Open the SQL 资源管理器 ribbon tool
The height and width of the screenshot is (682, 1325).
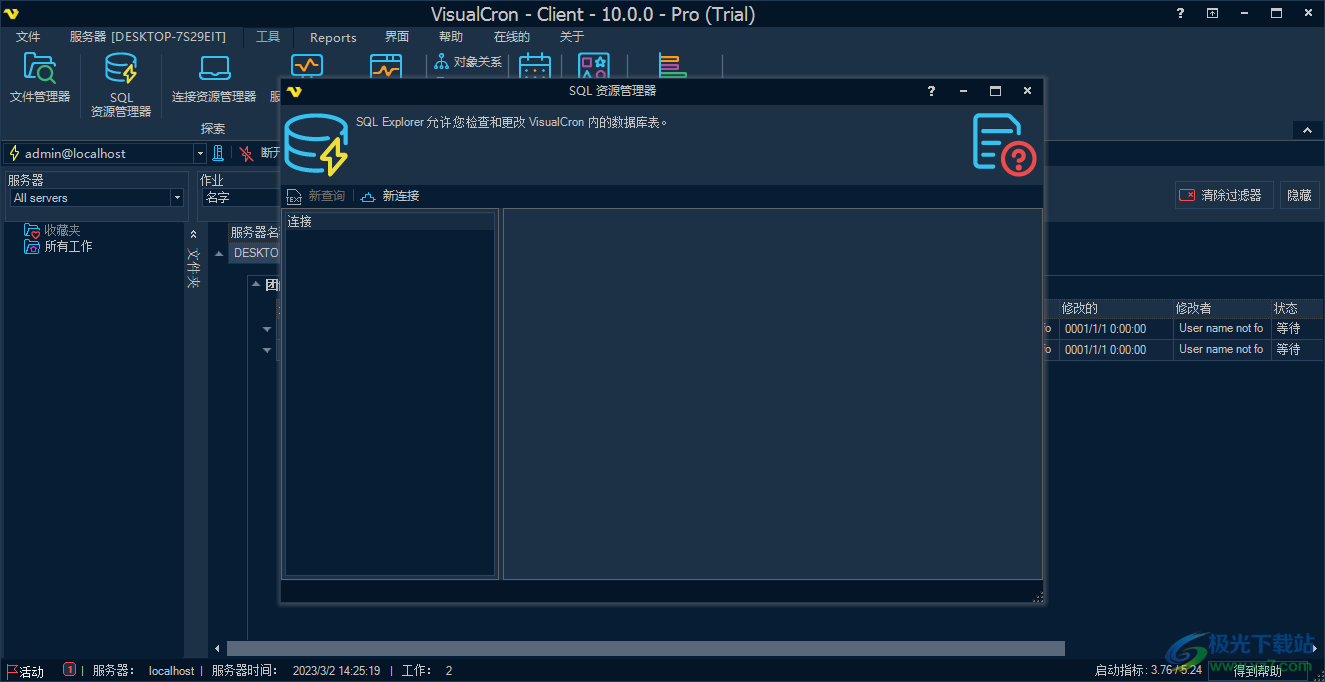121,85
